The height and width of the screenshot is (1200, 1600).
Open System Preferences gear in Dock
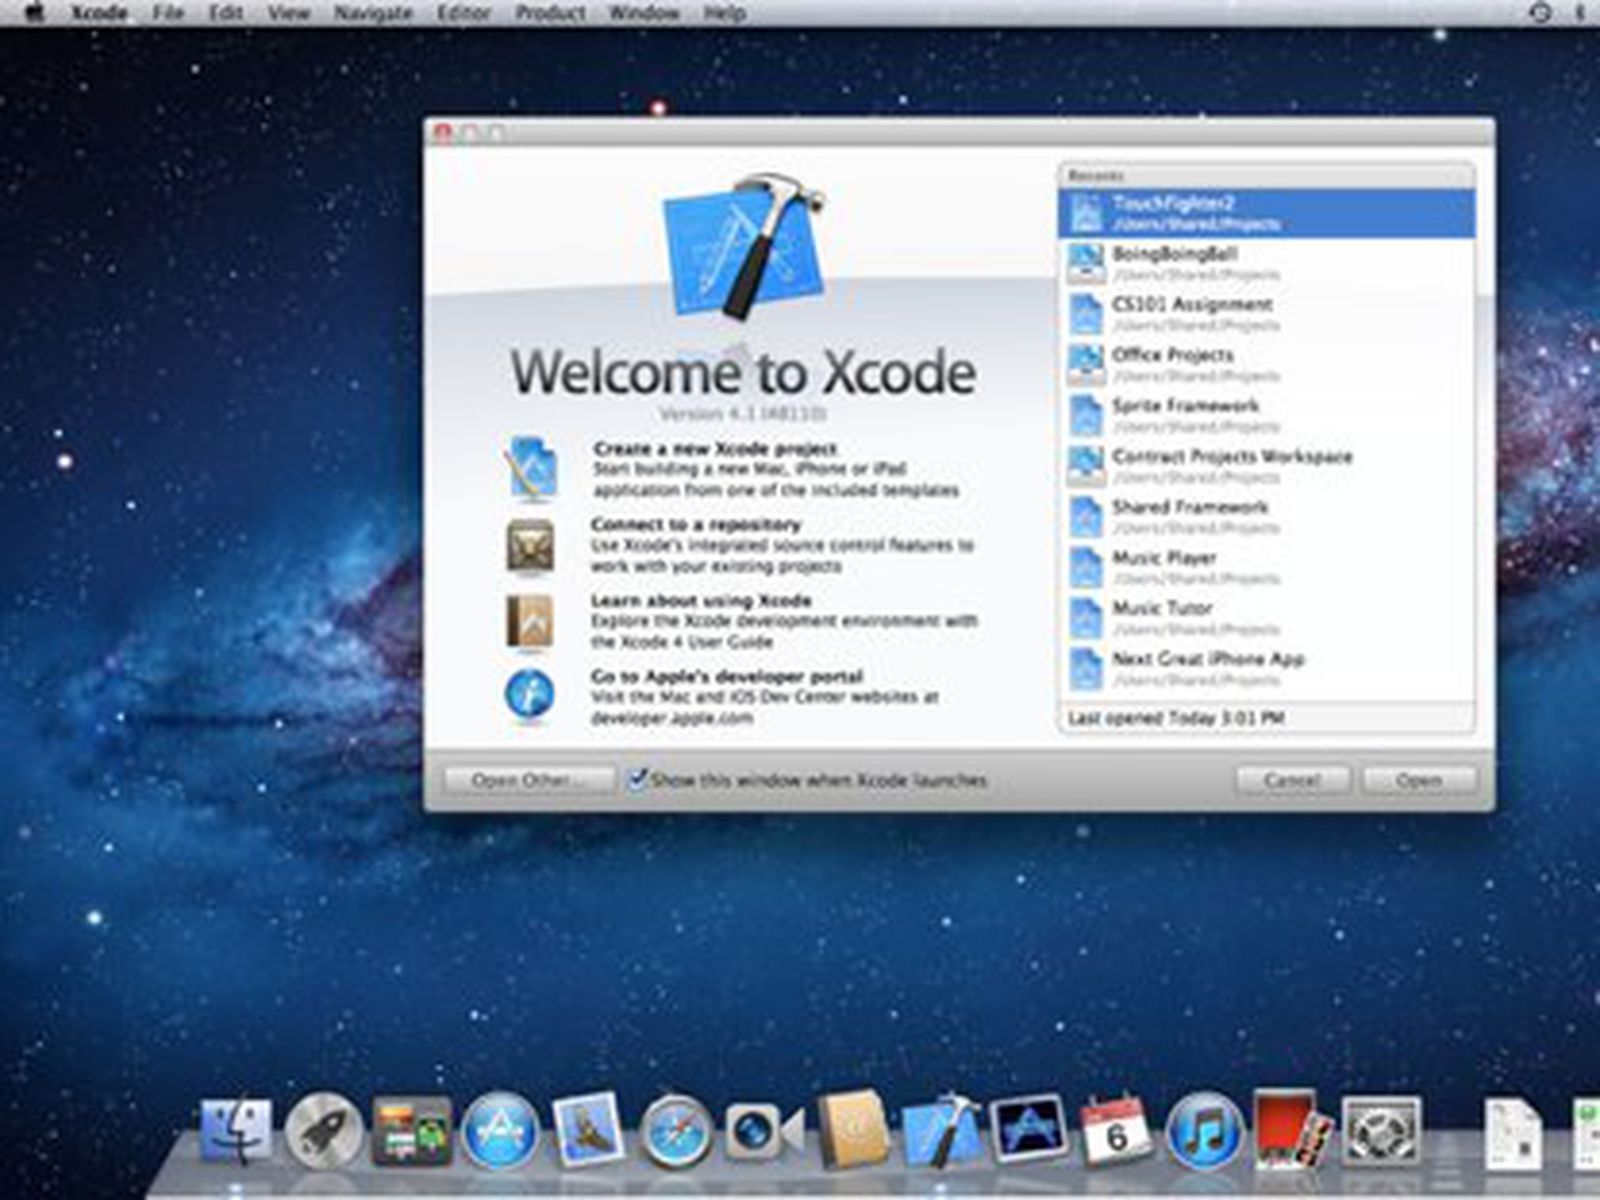point(1380,1132)
